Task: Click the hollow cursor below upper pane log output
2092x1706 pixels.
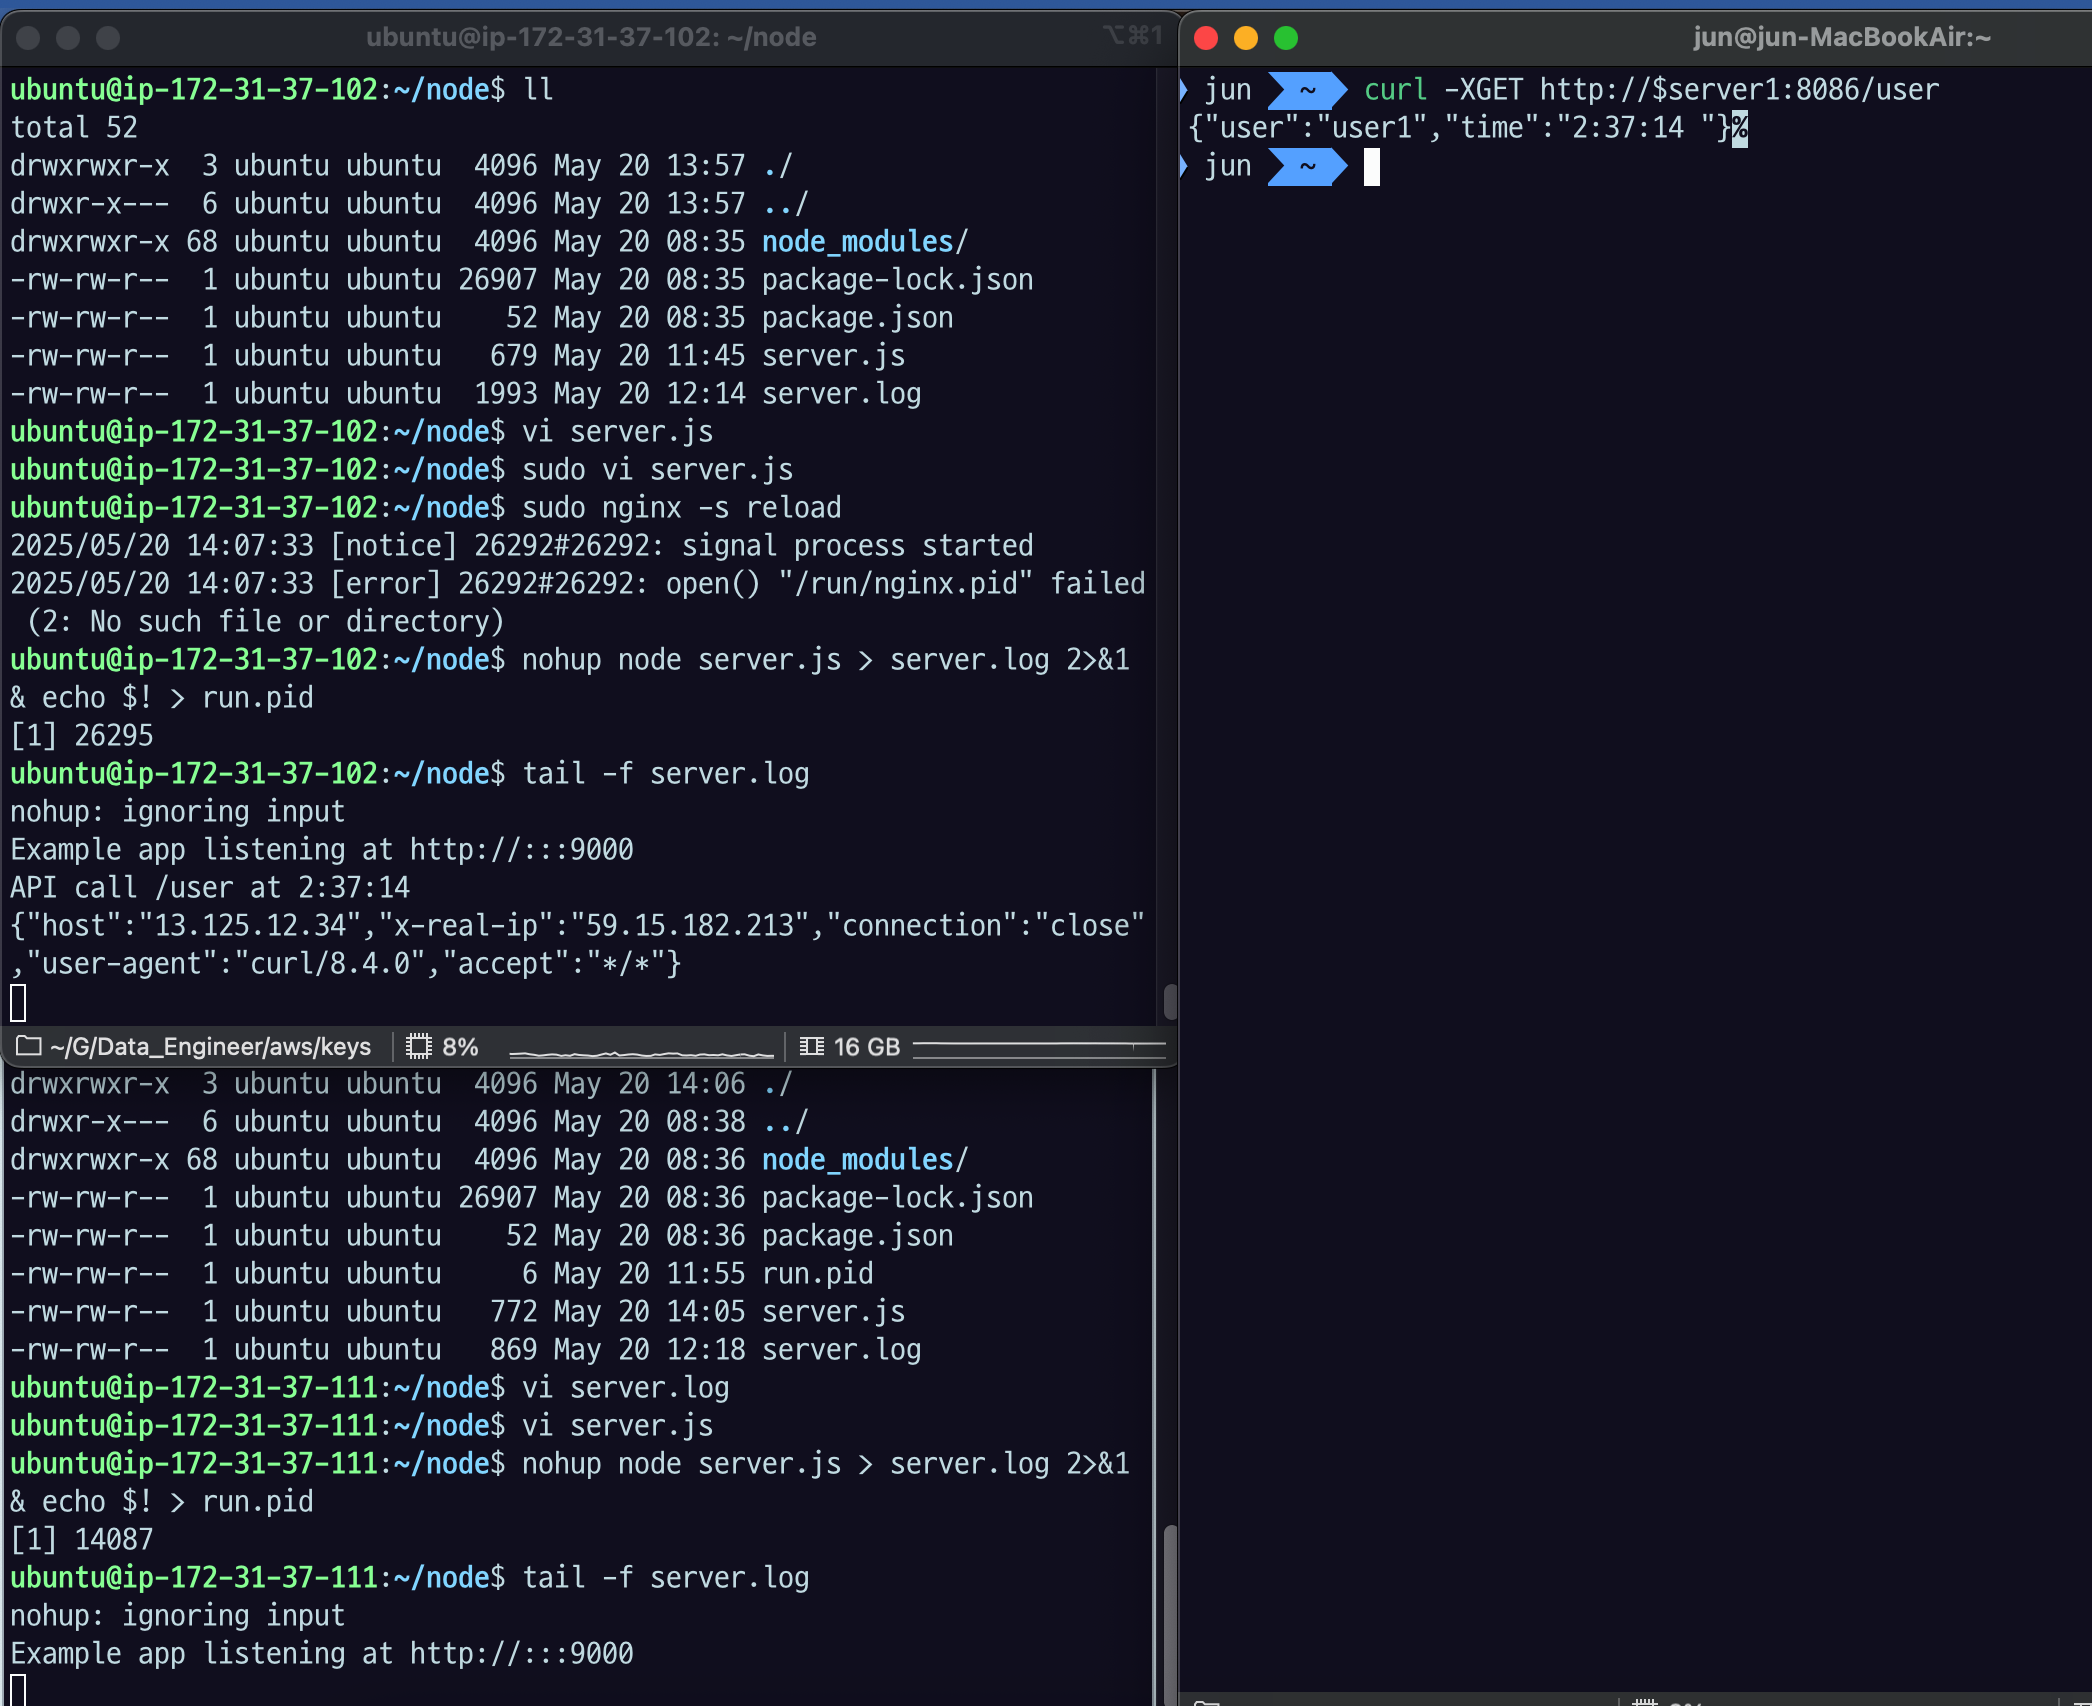Action: [18, 1002]
